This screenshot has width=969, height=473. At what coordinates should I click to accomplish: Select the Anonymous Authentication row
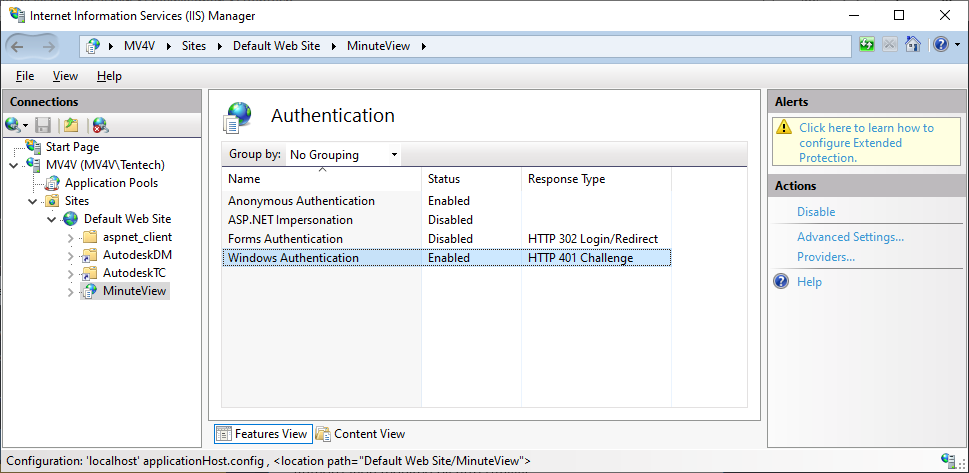coord(446,201)
